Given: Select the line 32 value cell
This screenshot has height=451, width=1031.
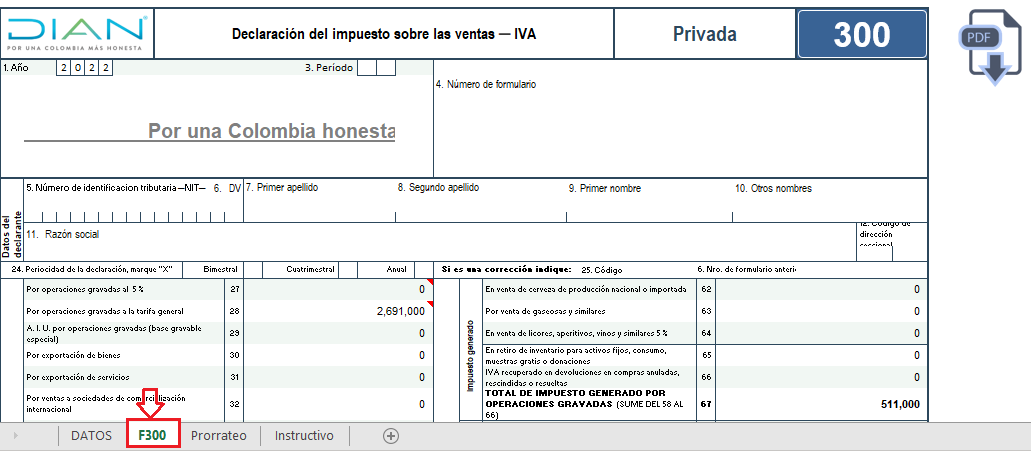Looking at the screenshot, I should pyautogui.click(x=339, y=404).
